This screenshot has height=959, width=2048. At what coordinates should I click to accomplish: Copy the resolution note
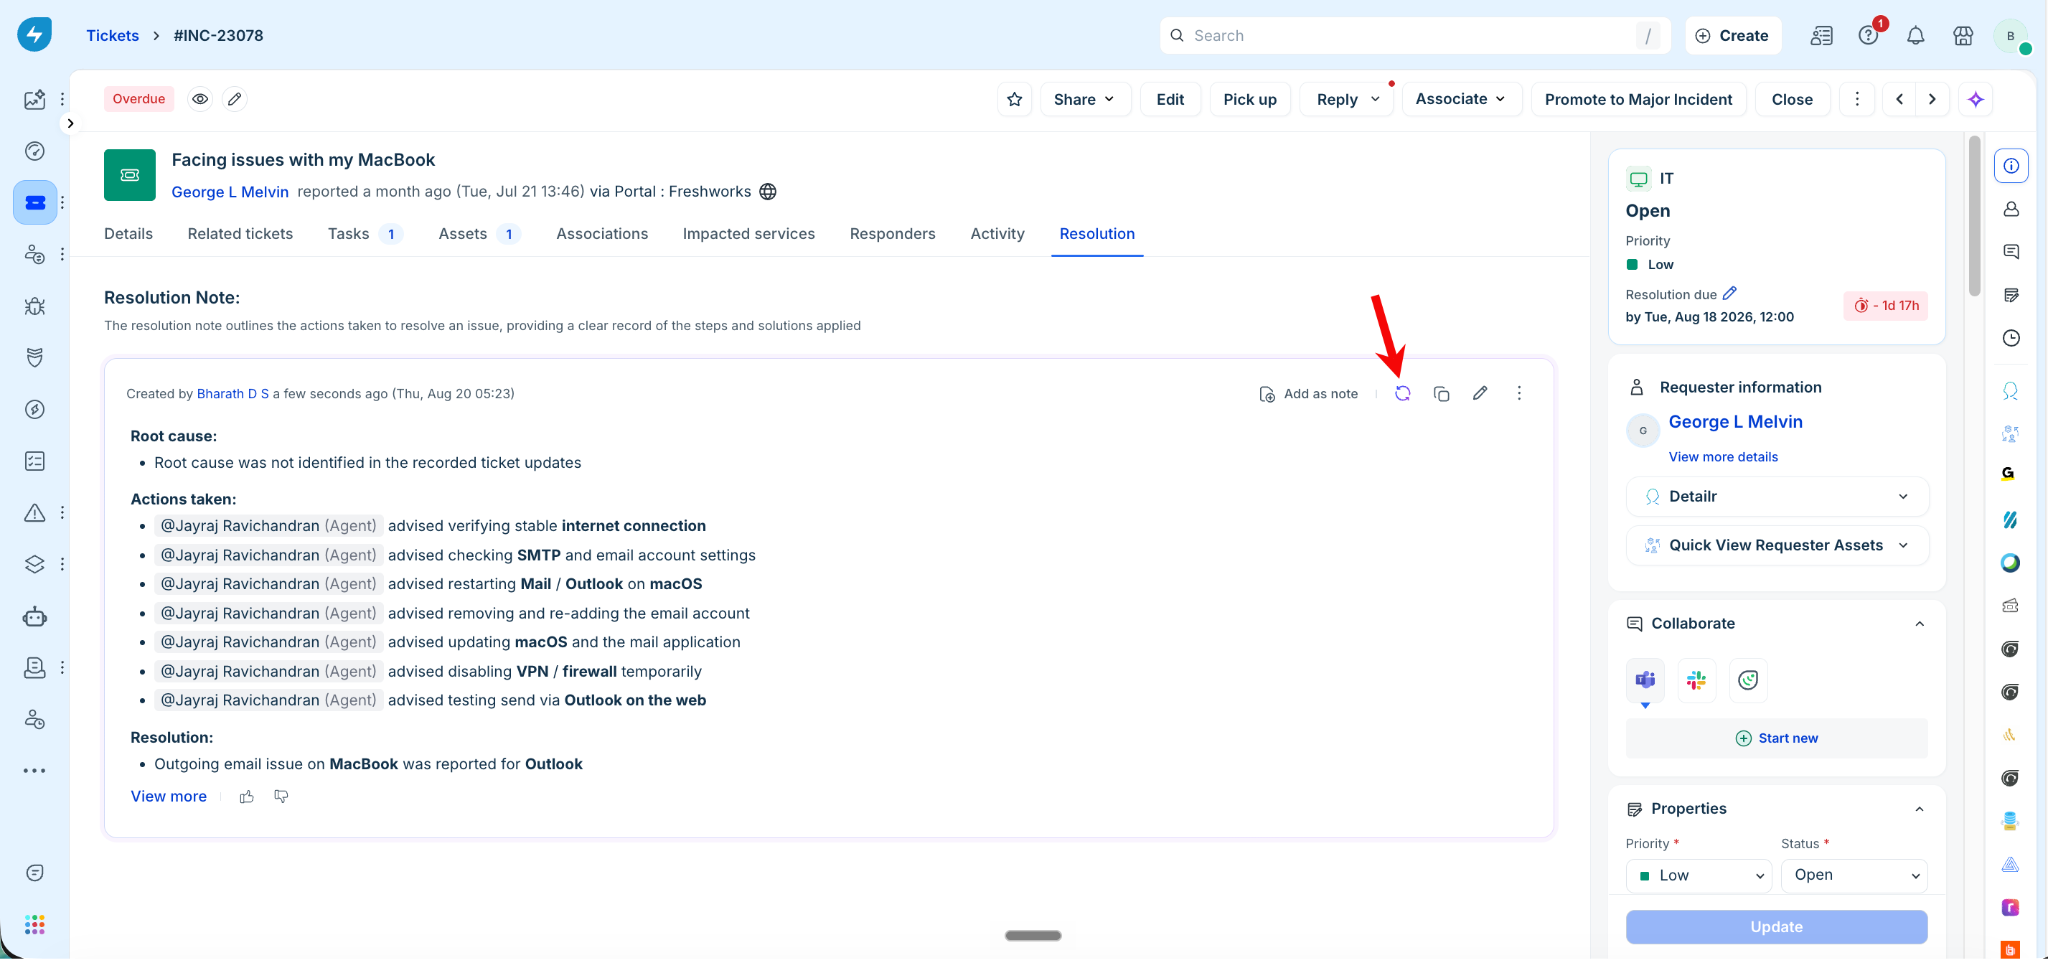coord(1442,394)
